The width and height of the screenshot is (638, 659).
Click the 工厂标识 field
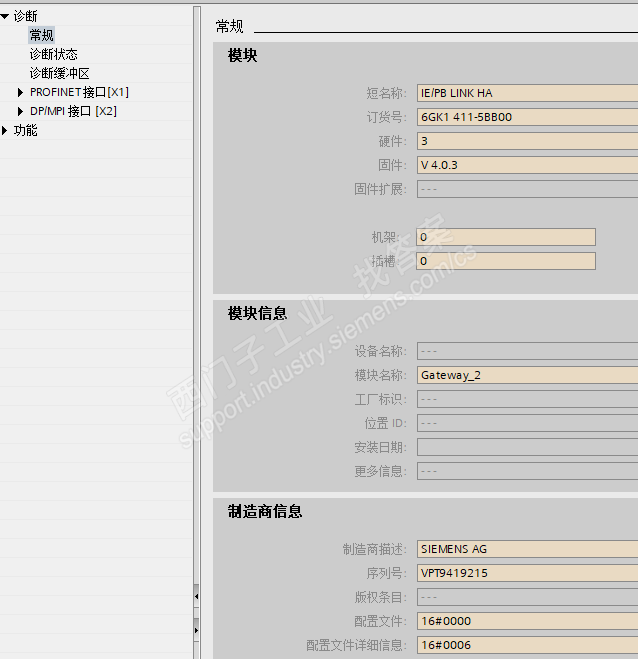pos(527,399)
